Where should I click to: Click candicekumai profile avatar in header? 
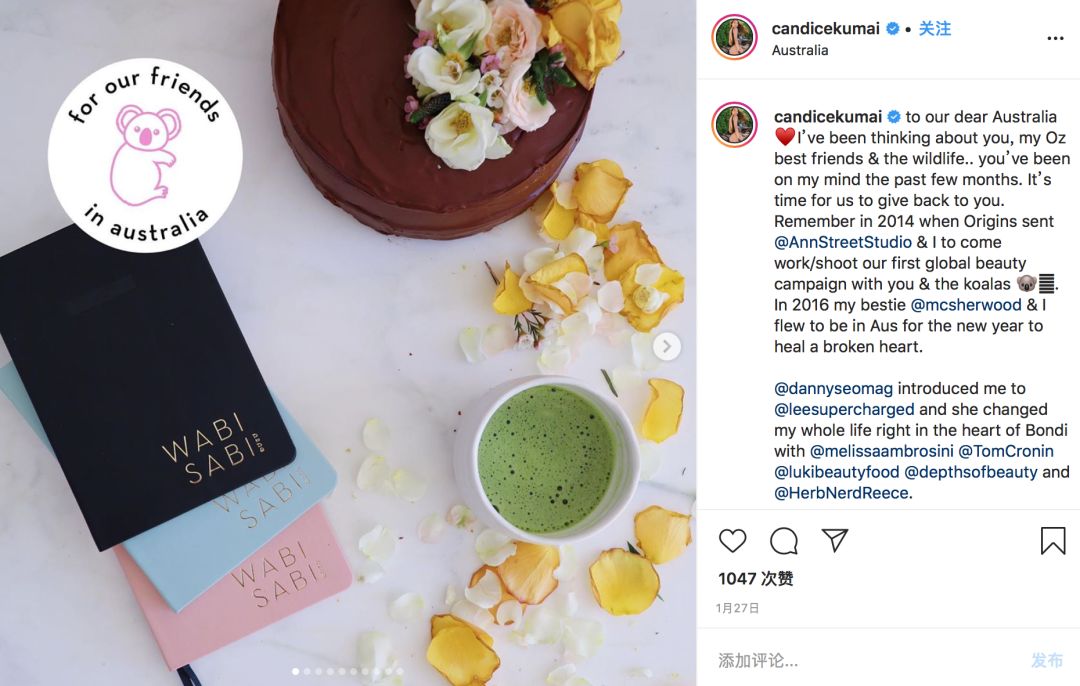734,37
